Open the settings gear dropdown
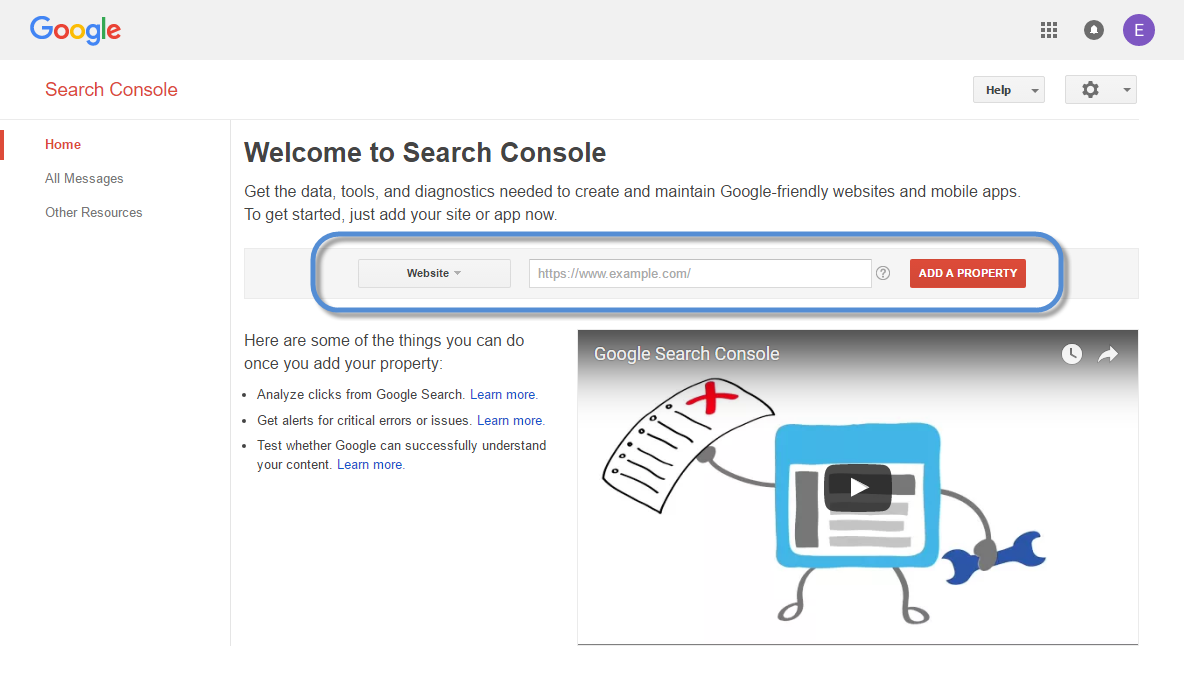 (1100, 90)
